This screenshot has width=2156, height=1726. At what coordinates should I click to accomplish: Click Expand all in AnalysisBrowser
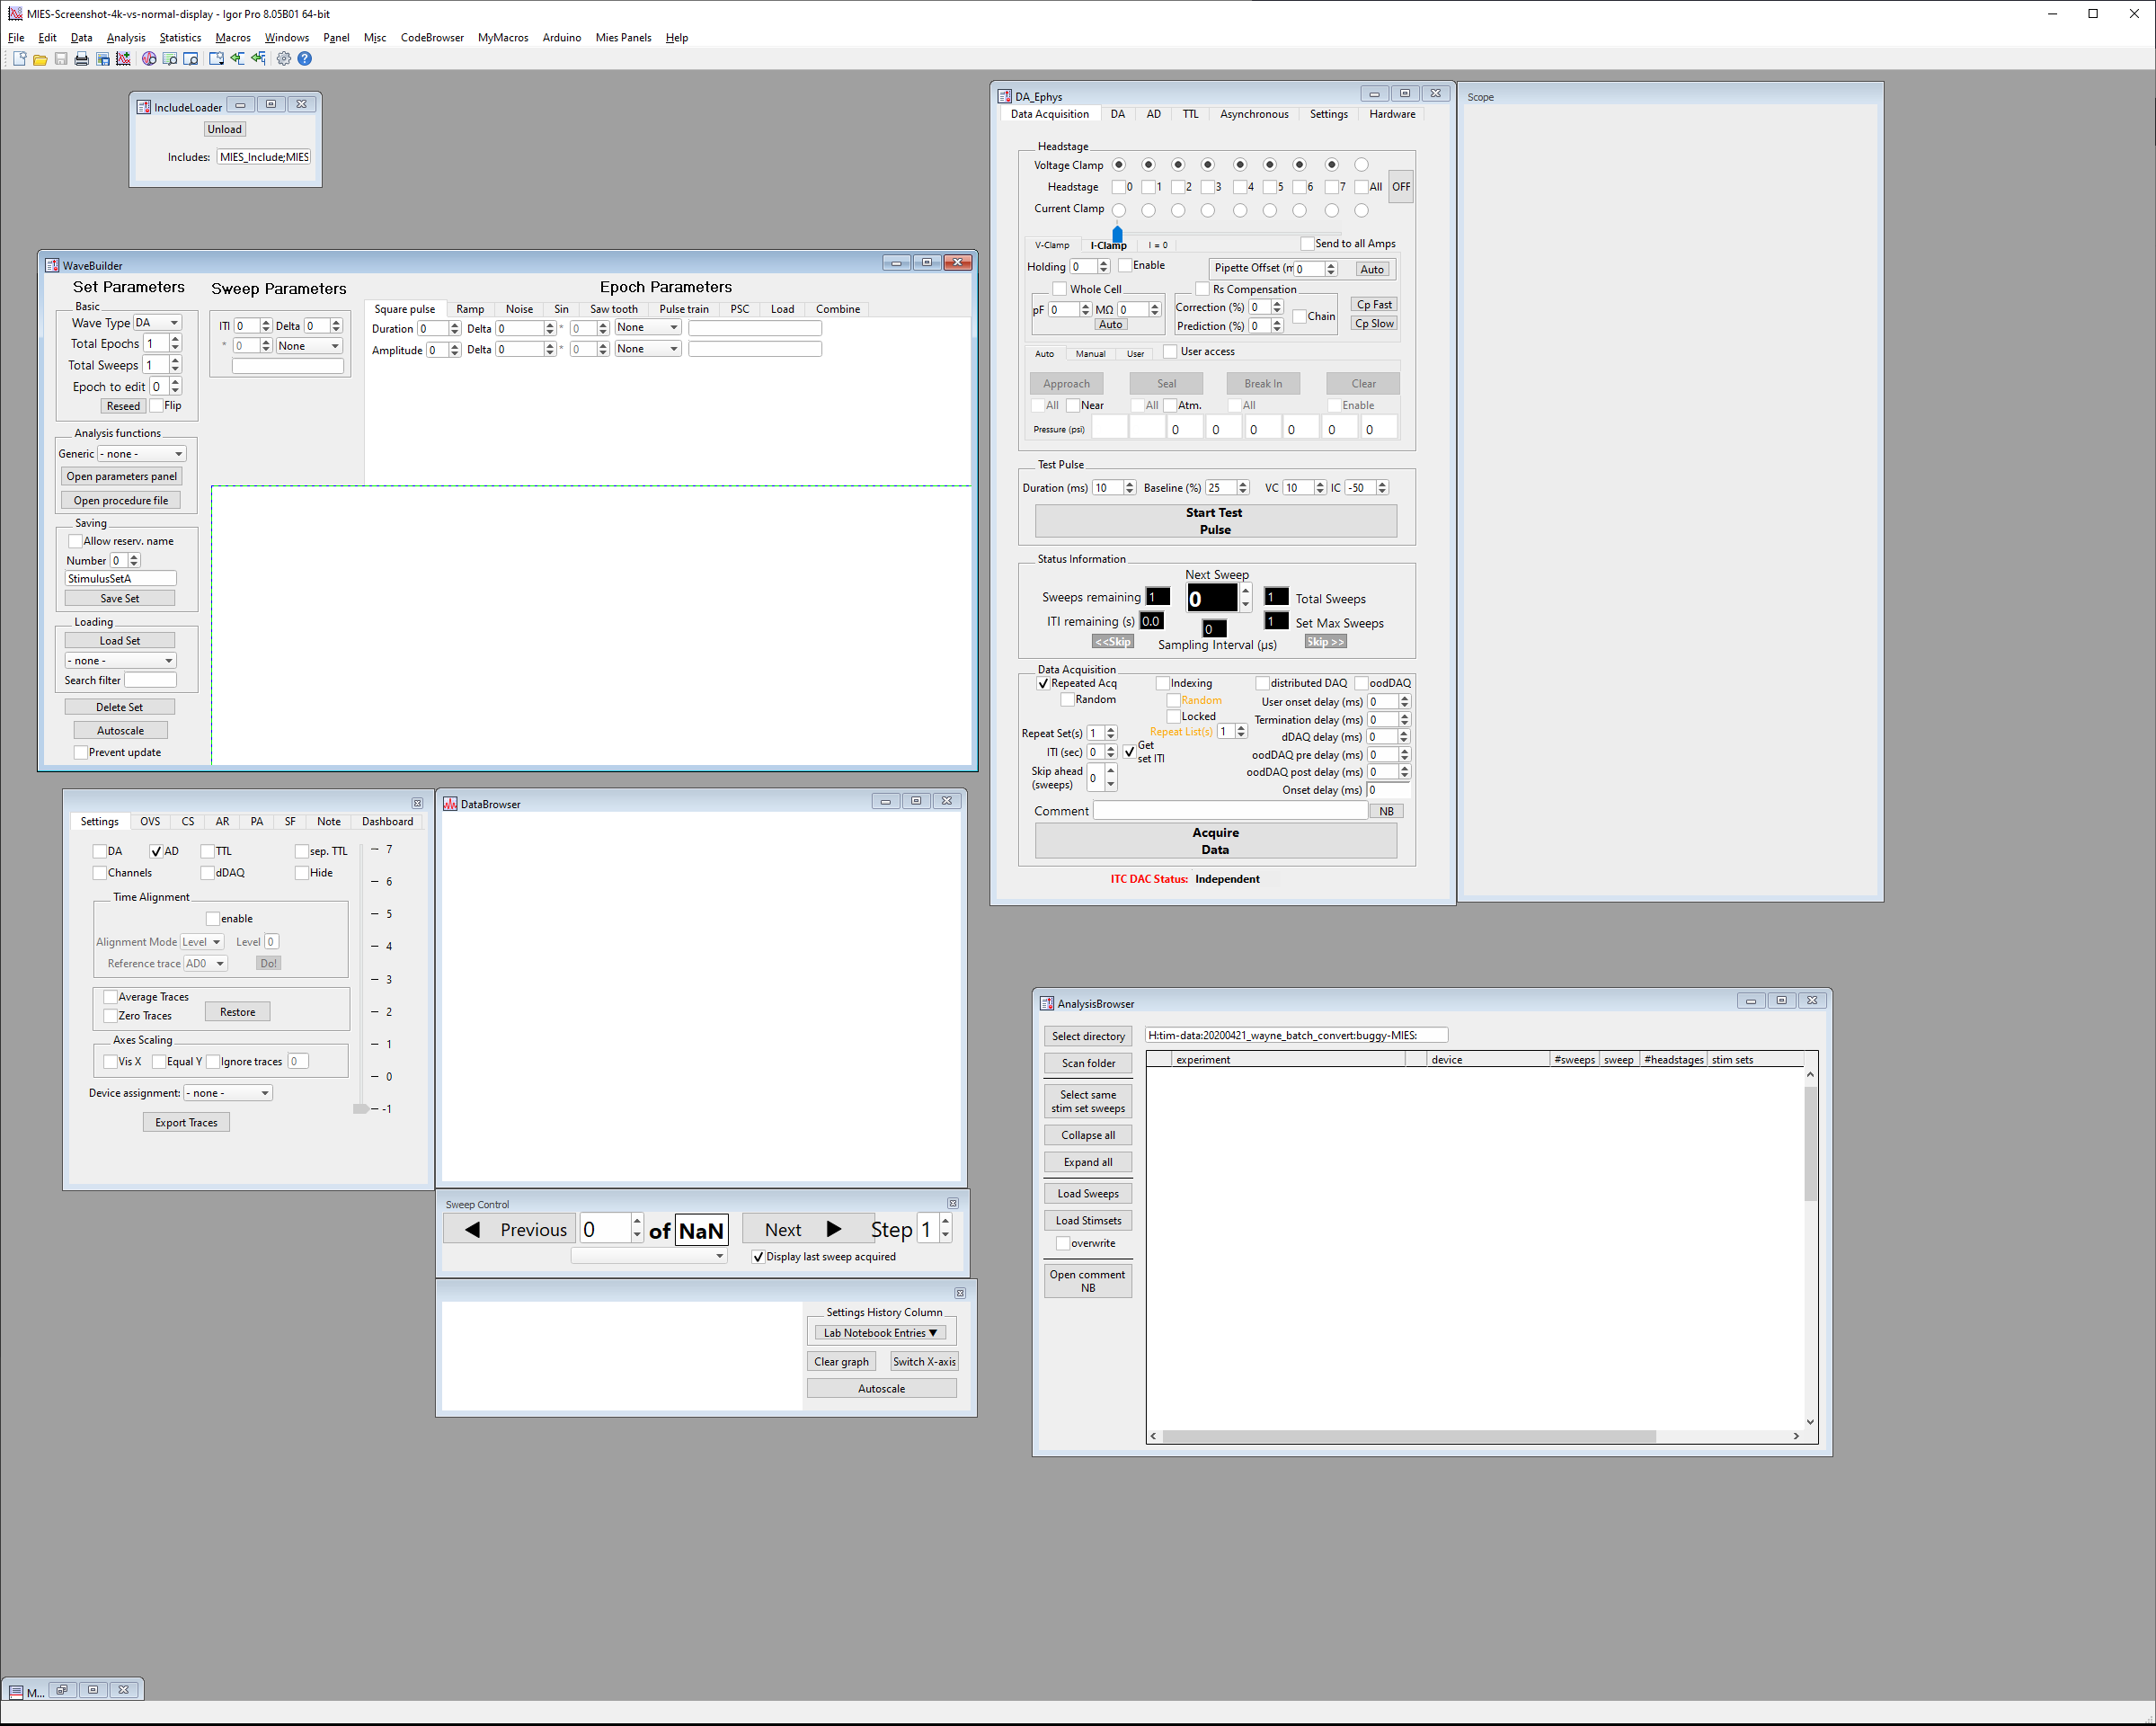click(x=1088, y=1161)
